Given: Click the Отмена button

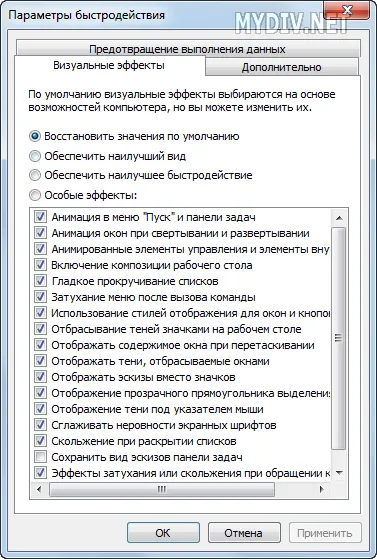Looking at the screenshot, I should (x=244, y=533).
